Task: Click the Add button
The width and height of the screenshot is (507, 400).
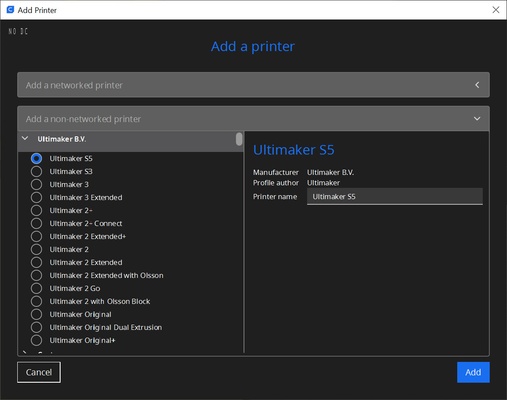Action: tap(473, 372)
